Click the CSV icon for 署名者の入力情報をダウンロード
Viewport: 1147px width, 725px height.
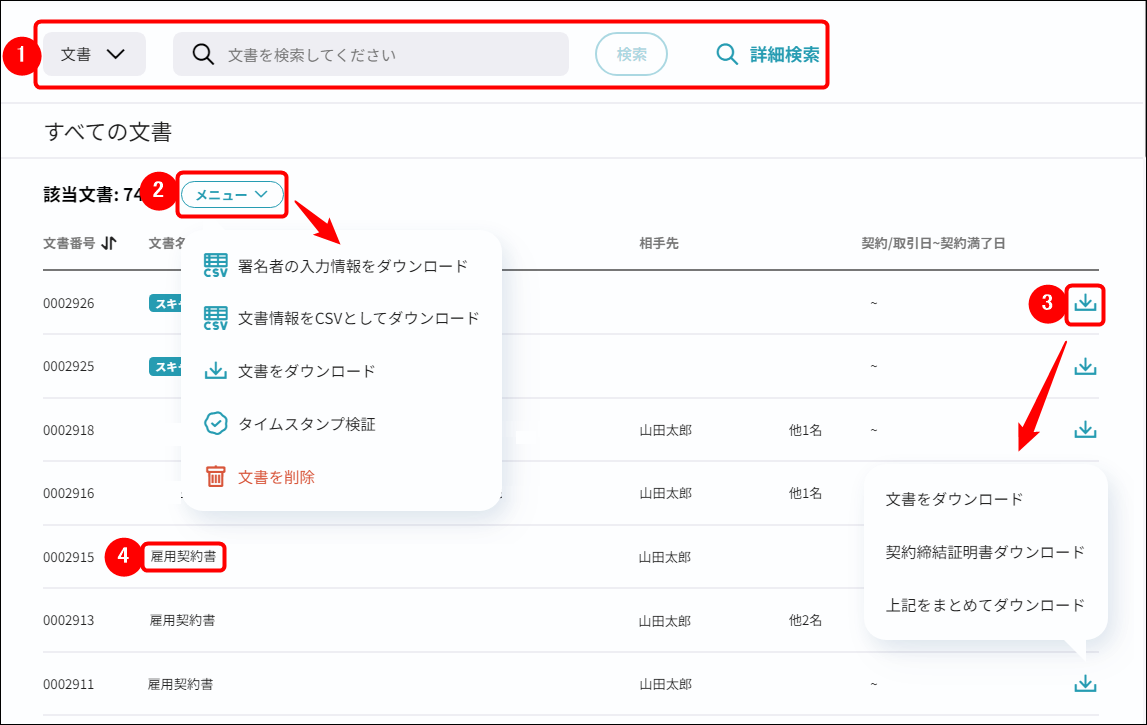[215, 266]
